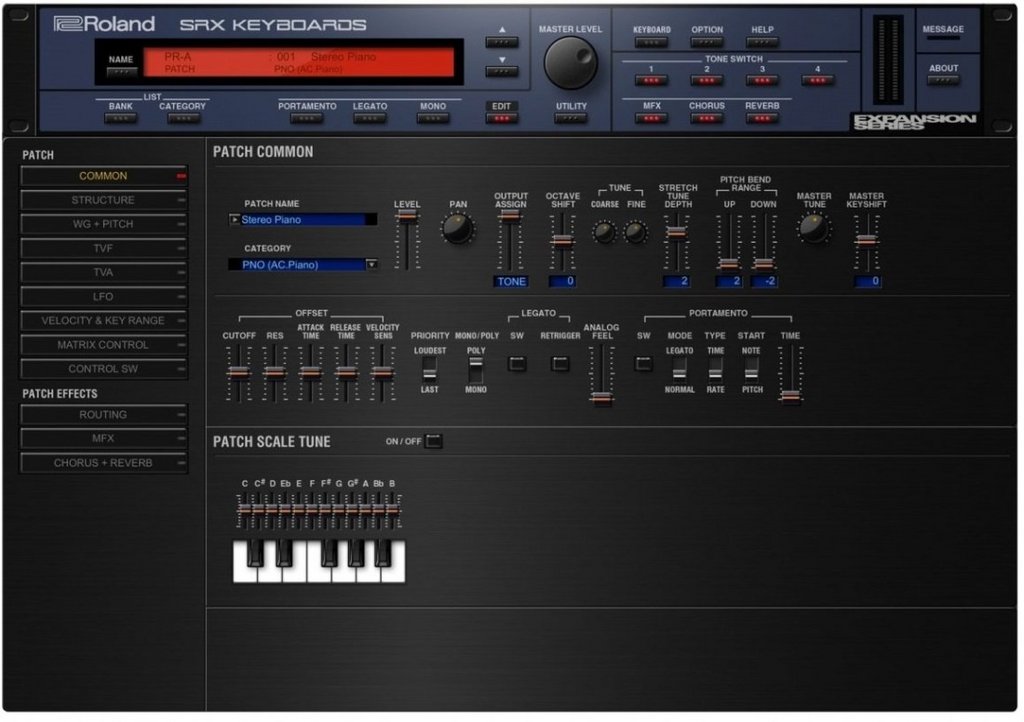Toggle the Legato SW checkbox
The image size is (1024, 722).
click(517, 364)
